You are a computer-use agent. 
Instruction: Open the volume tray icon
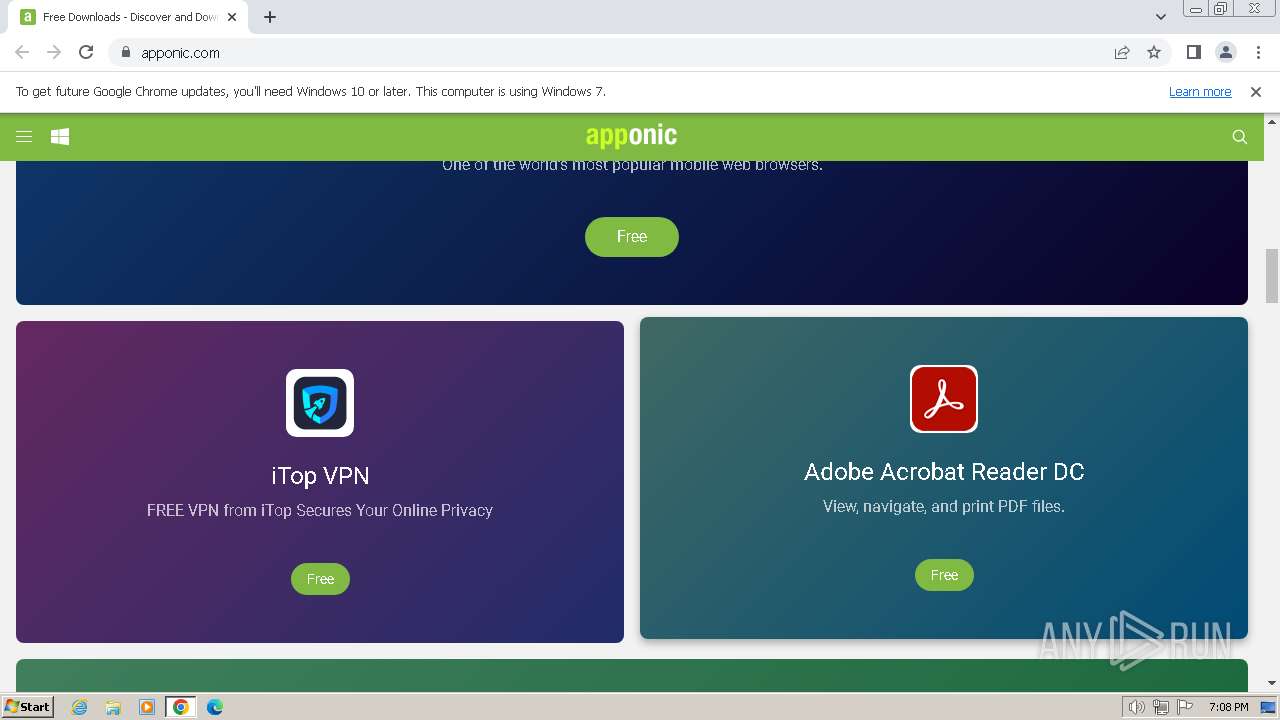(x=1136, y=707)
